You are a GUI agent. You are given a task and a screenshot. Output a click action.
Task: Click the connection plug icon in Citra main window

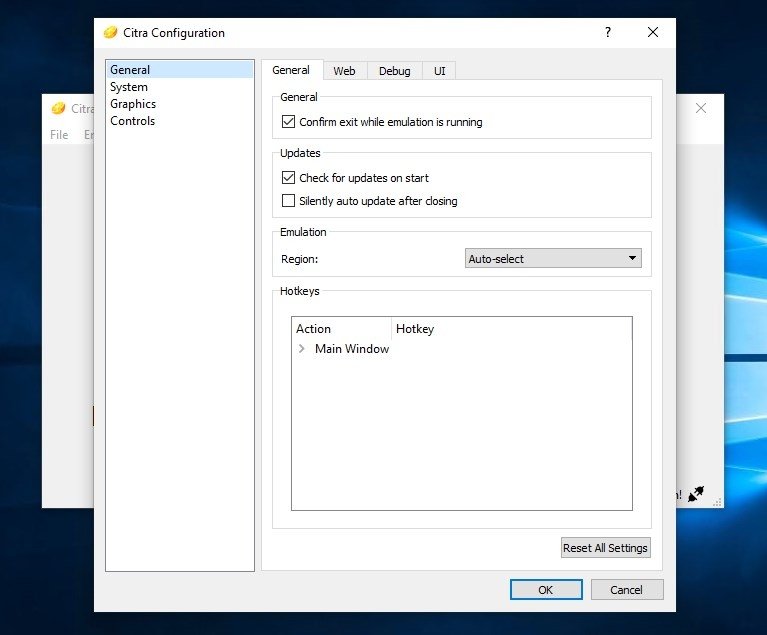point(696,494)
